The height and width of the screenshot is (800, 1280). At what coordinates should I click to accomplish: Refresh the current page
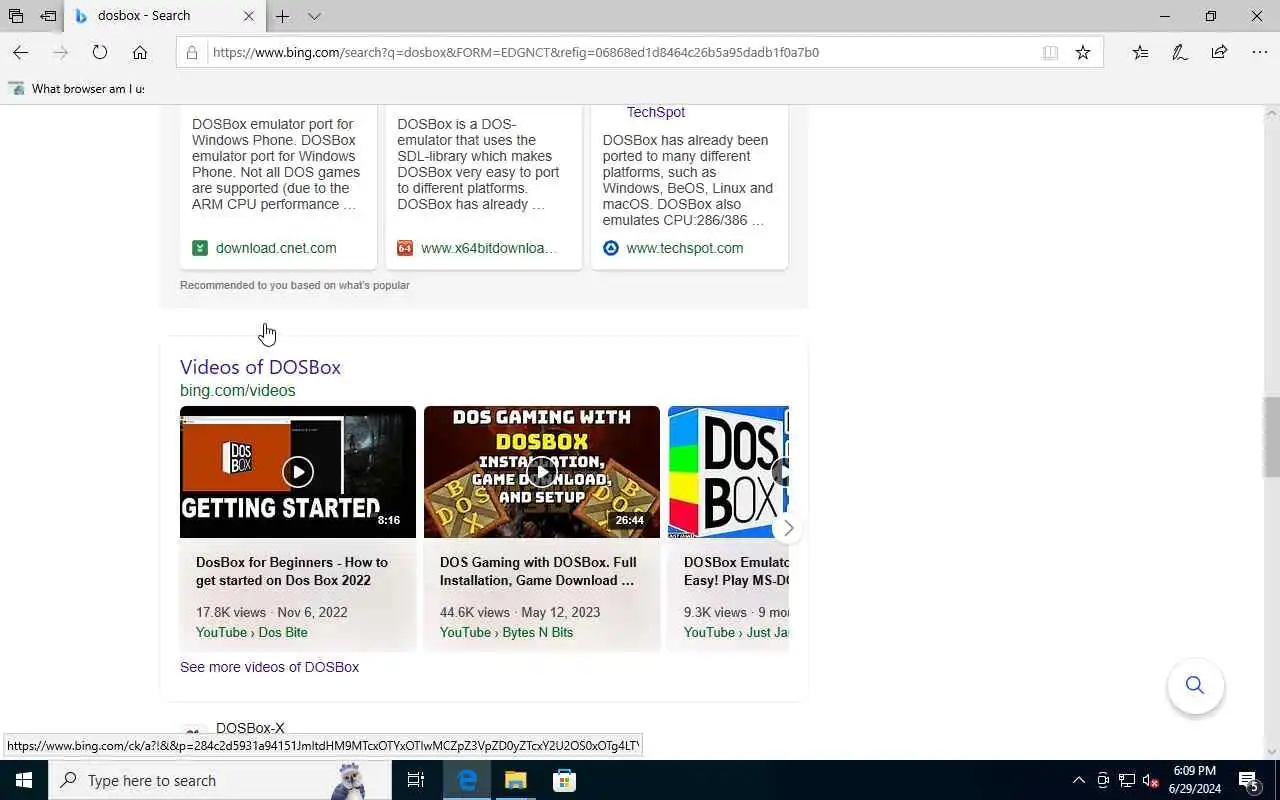(100, 52)
